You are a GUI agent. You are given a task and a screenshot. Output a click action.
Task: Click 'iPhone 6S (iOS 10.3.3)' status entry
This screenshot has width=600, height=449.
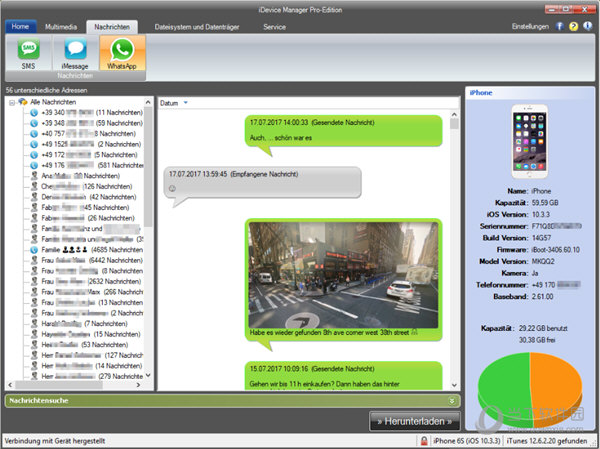coord(466,441)
